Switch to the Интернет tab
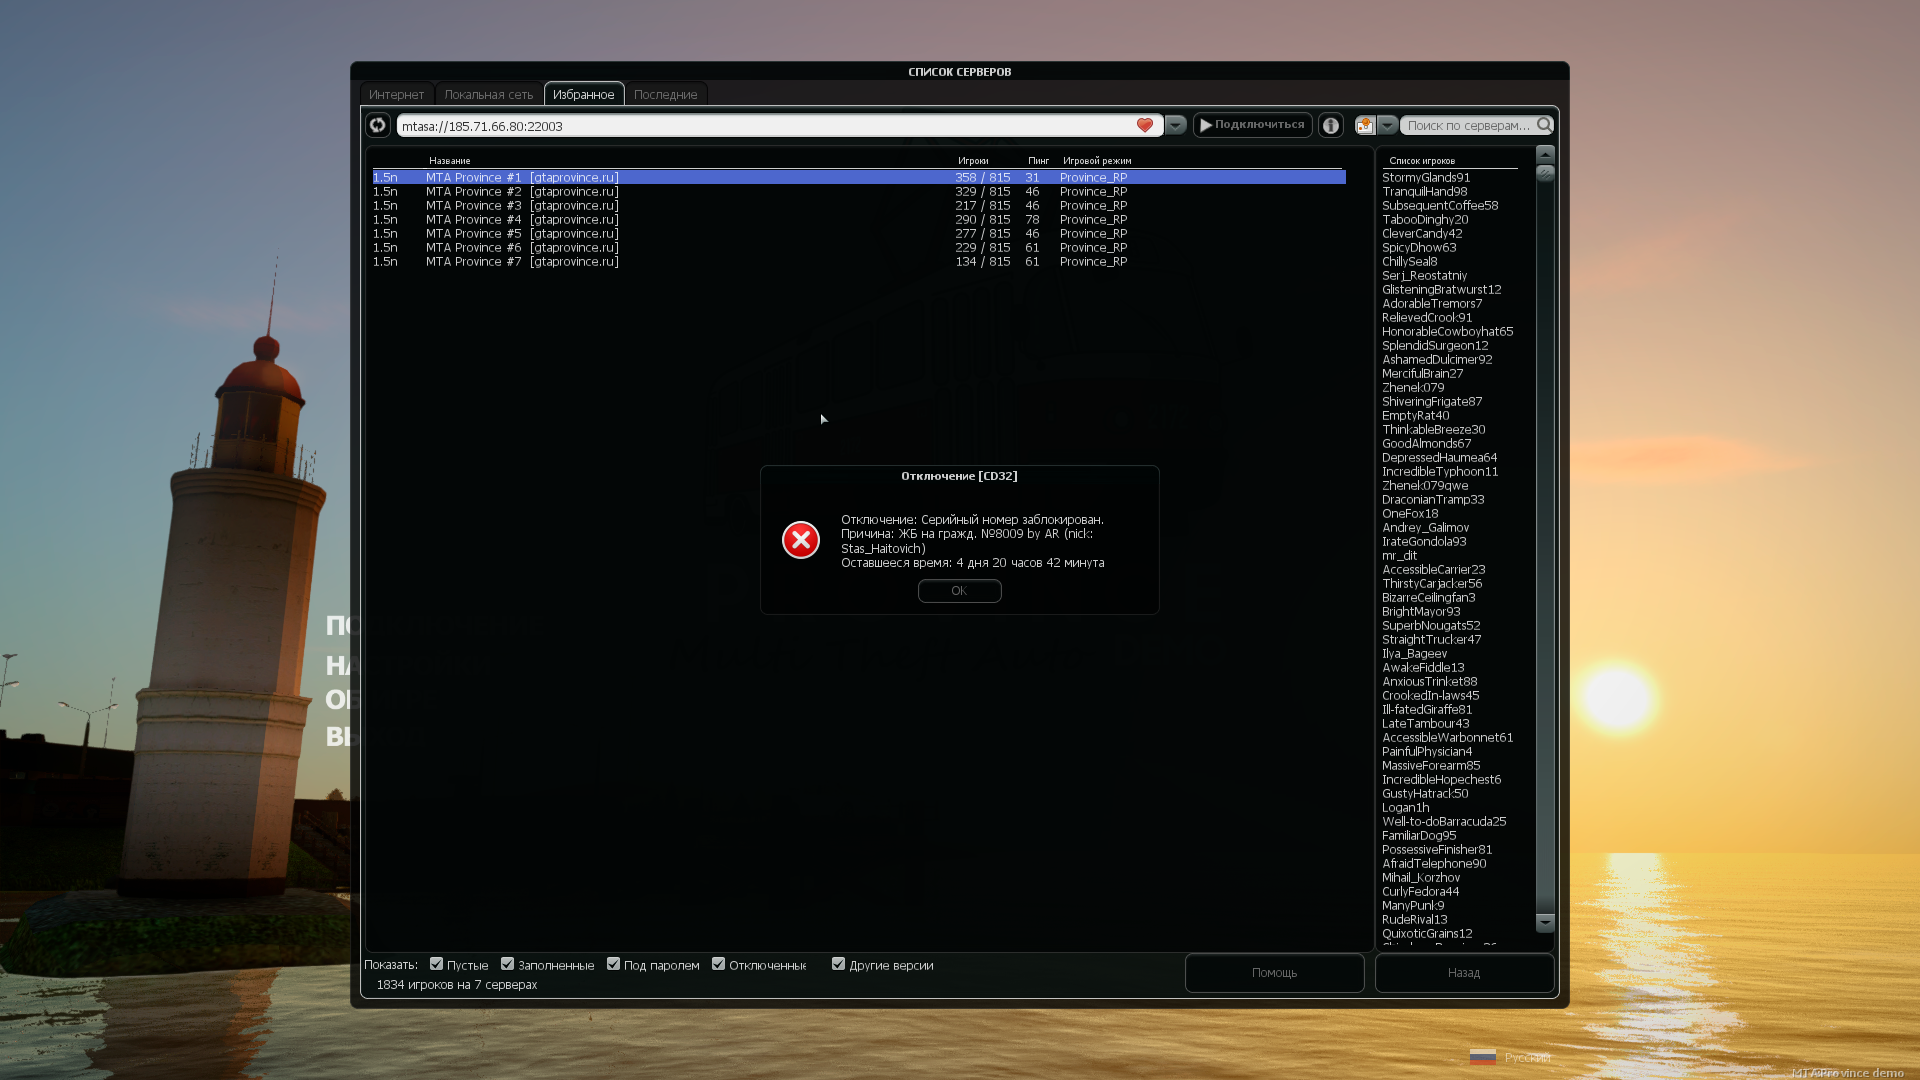 coord(396,95)
